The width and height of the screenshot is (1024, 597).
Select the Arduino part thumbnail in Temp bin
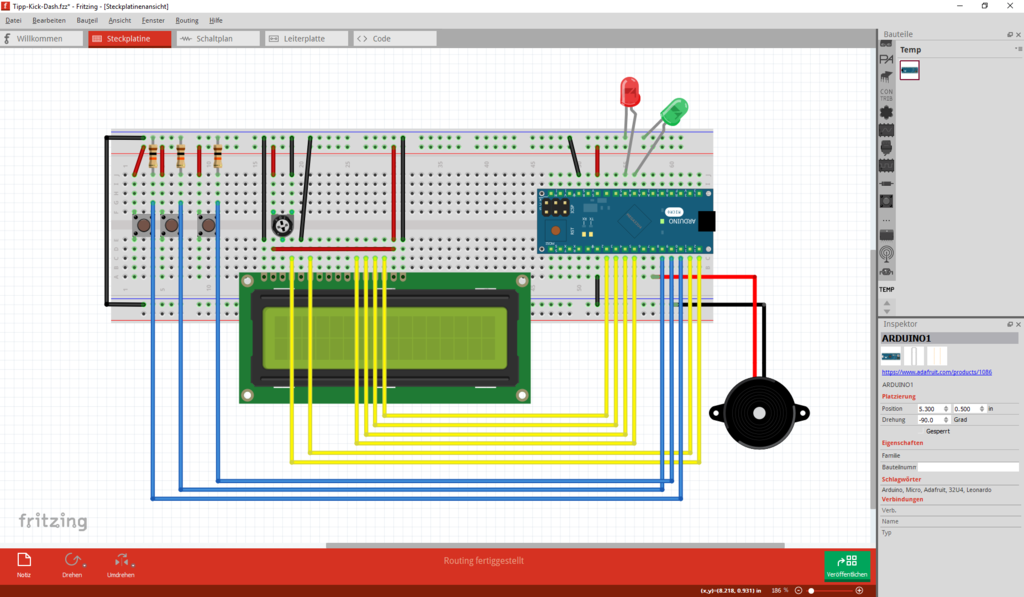tap(910, 70)
